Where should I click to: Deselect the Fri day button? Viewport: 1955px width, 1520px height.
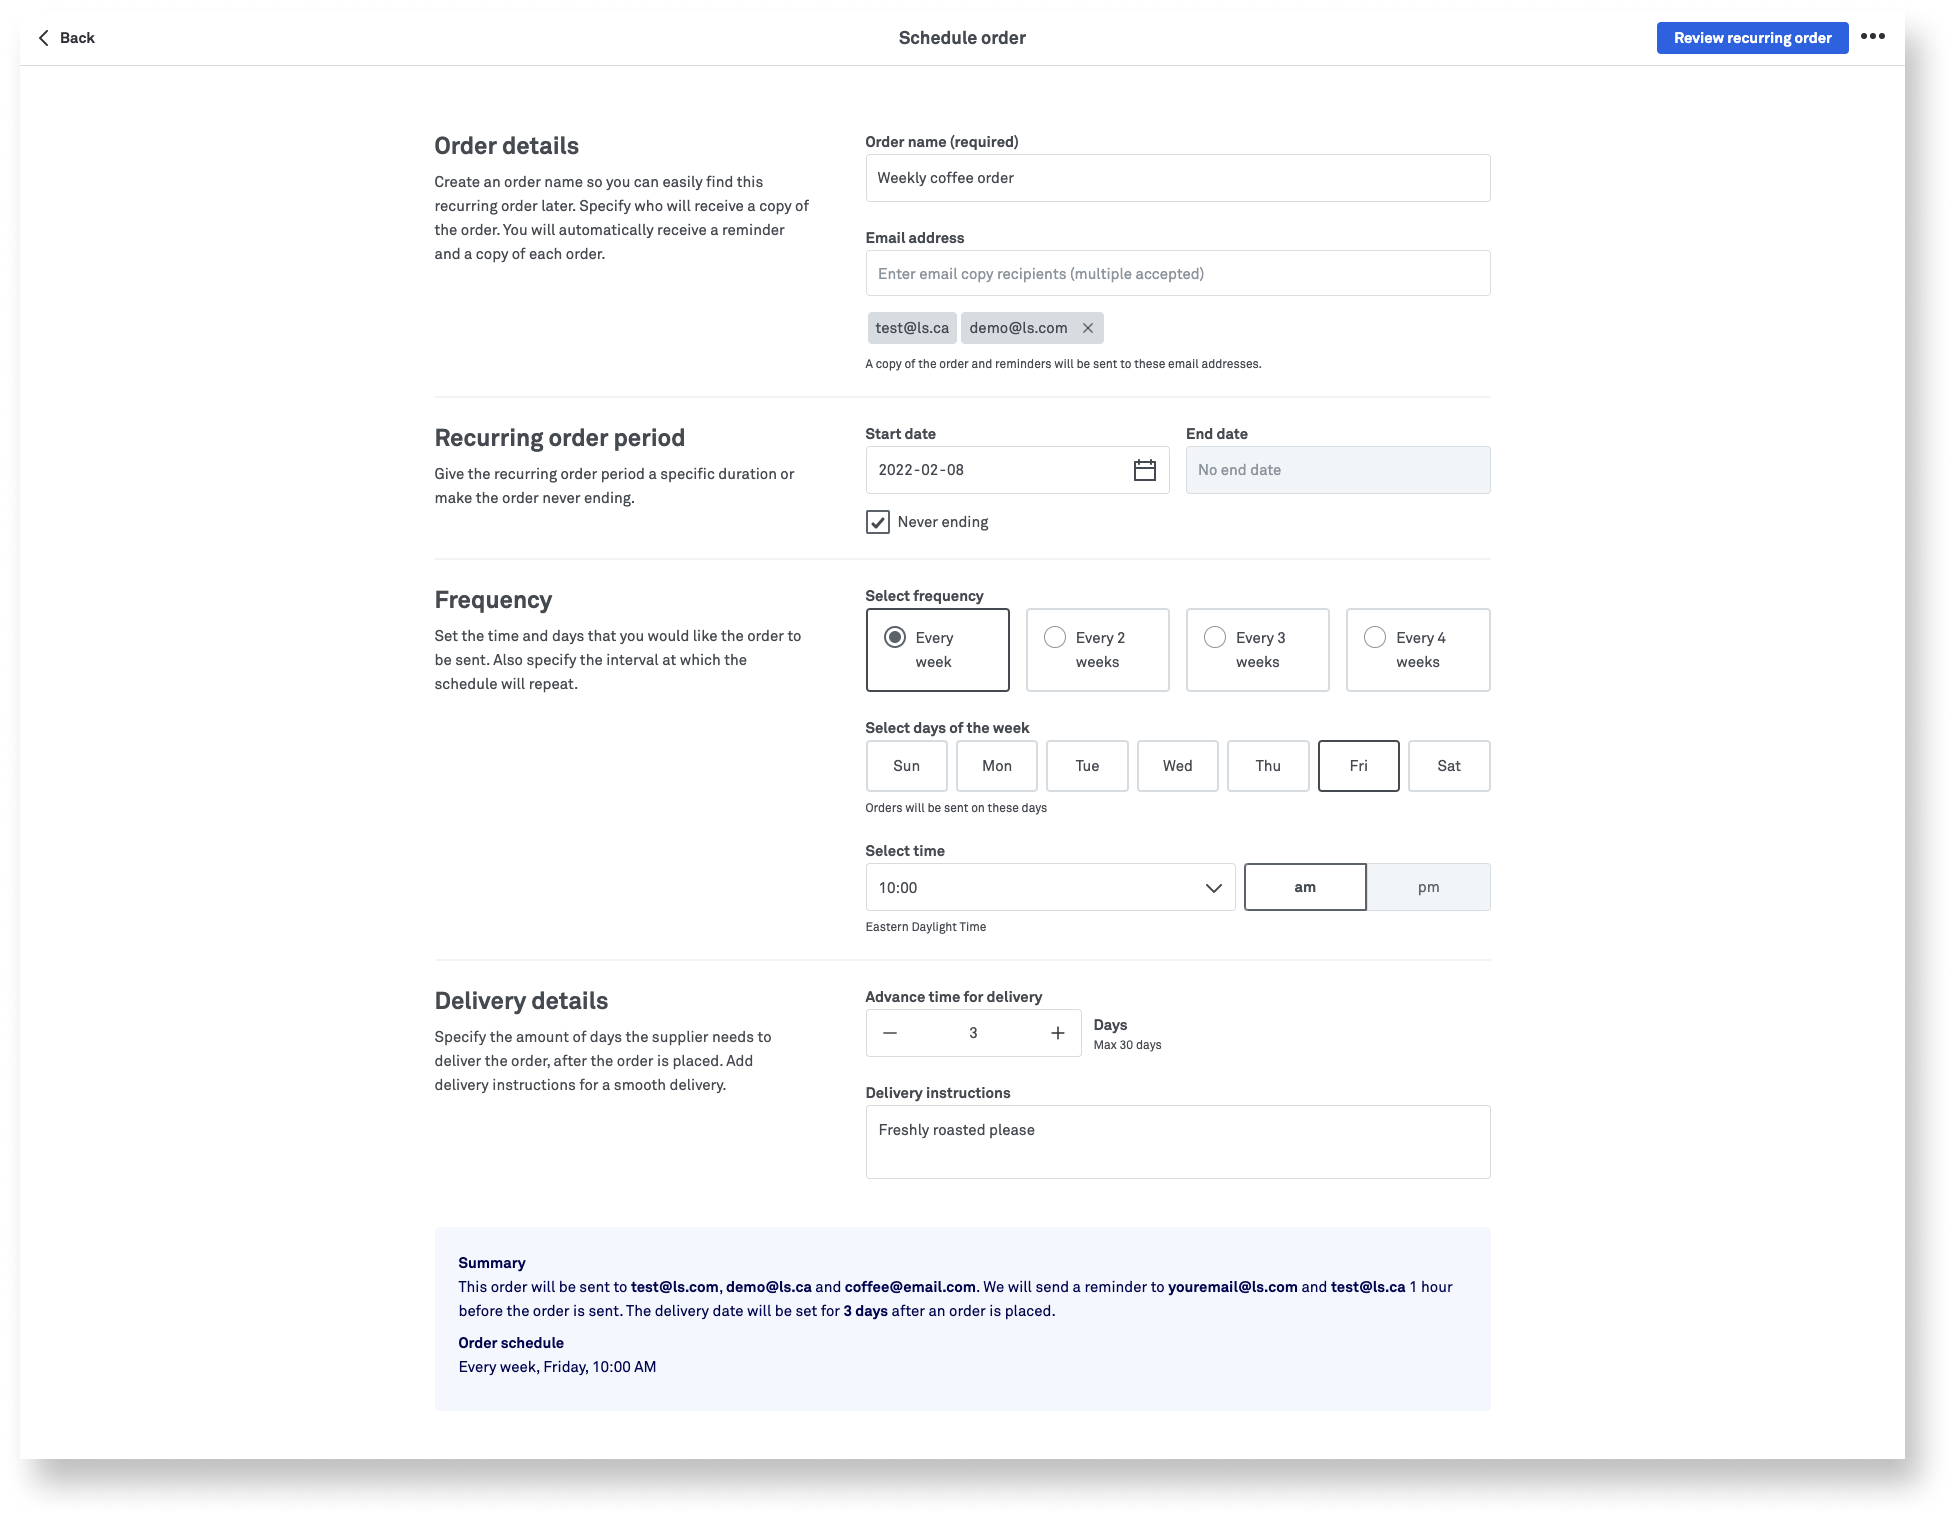1357,766
